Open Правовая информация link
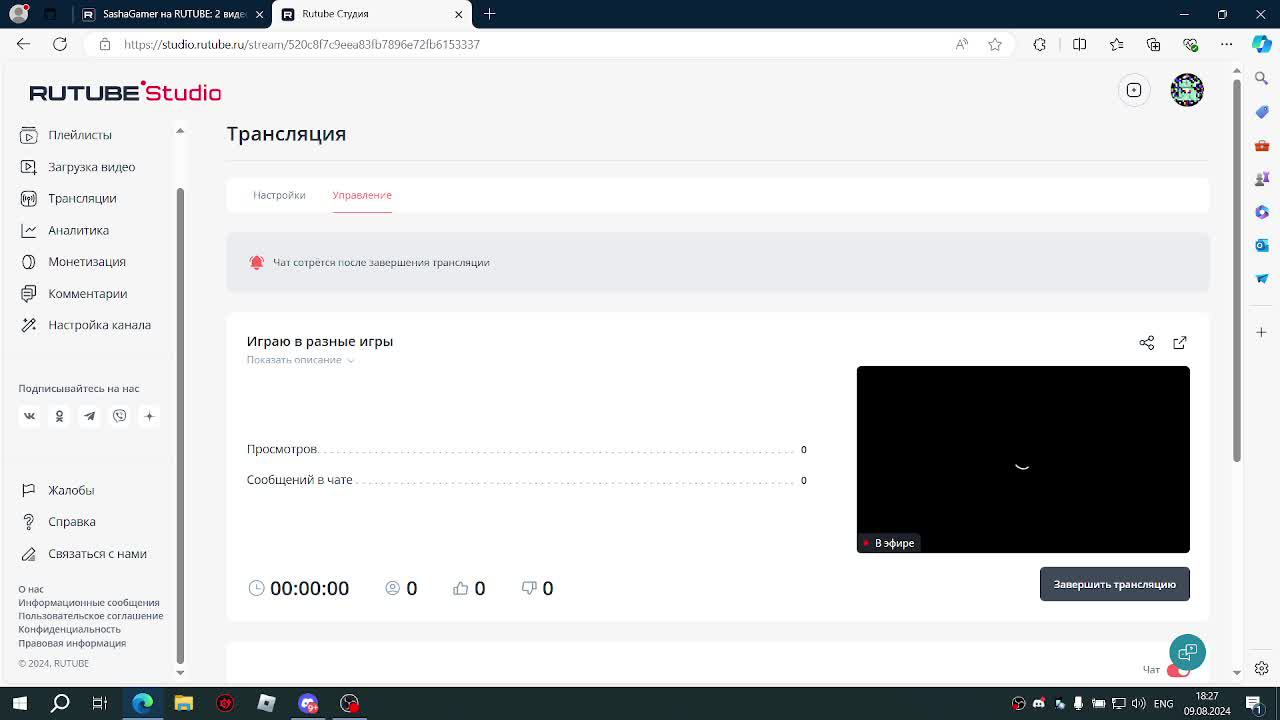Image resolution: width=1280 pixels, height=720 pixels. (x=72, y=643)
